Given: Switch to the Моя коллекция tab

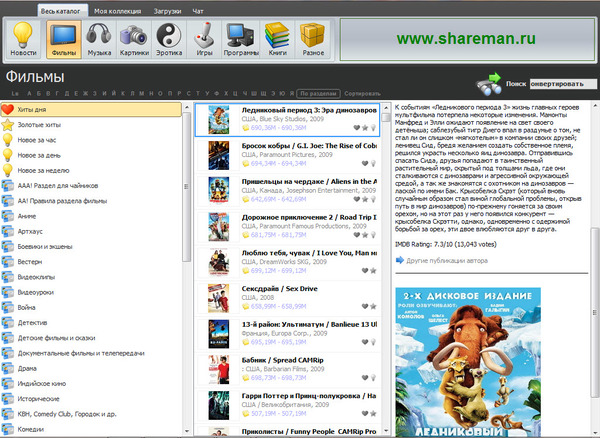Looking at the screenshot, I should [117, 11].
